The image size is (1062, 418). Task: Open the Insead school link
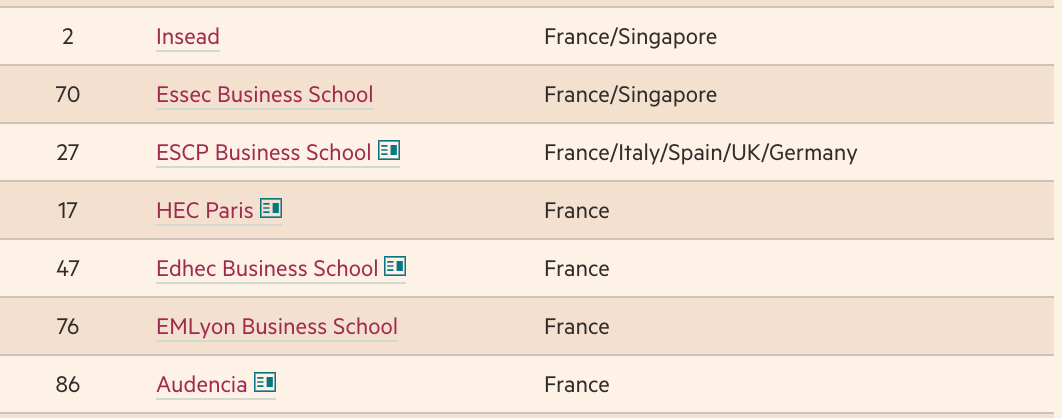coord(188,37)
